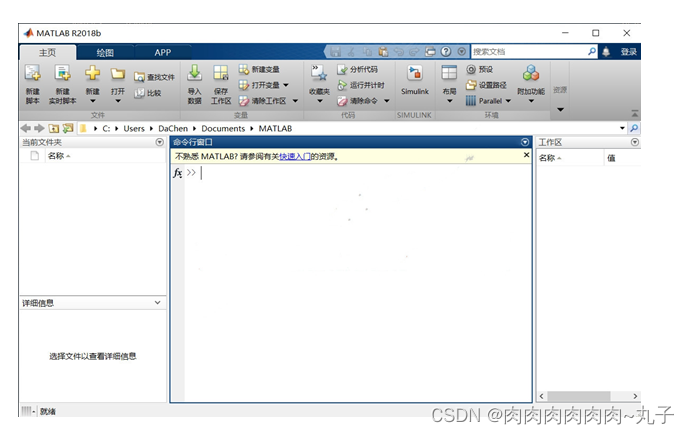The height and width of the screenshot is (434, 689).
Task: Open the Current Folder (当前文件夹) panel actions menu
Action: (160, 142)
